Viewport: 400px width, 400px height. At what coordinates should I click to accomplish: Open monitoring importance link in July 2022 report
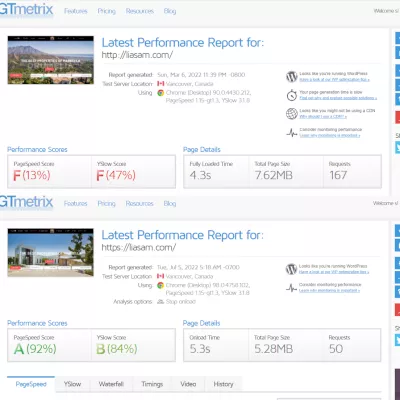point(329,291)
